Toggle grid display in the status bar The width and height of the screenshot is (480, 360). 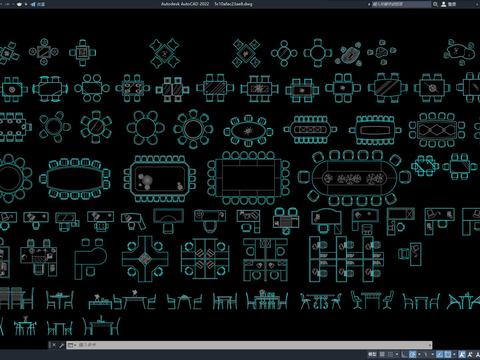pyautogui.click(x=382, y=354)
